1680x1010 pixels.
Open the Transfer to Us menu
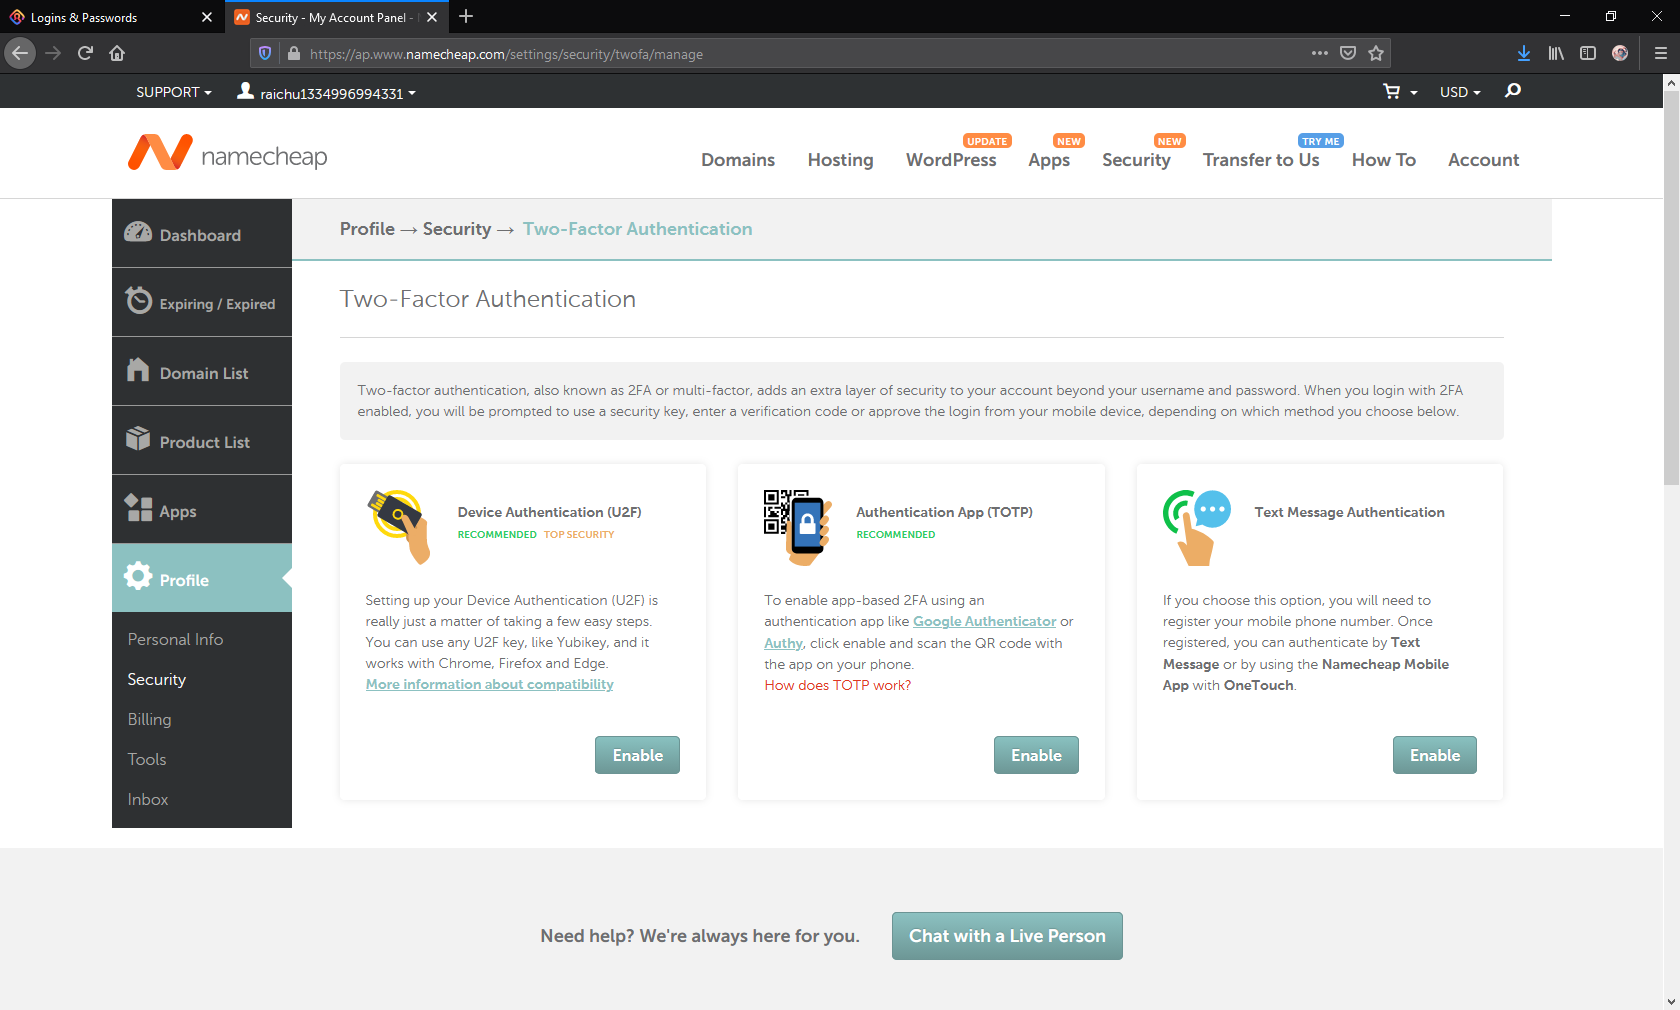coord(1261,160)
